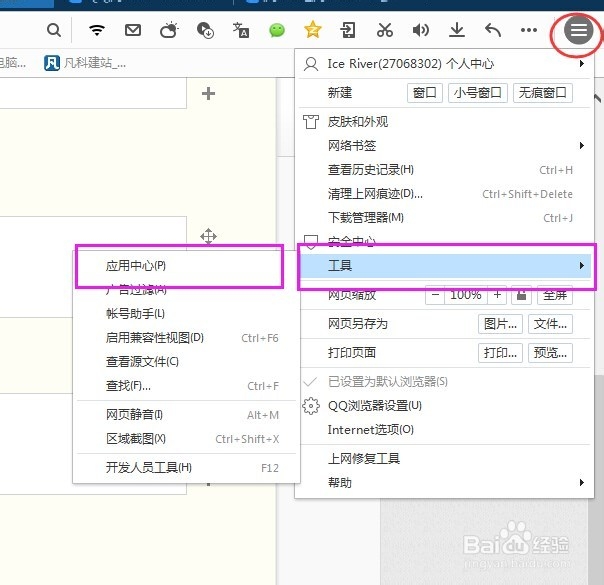Viewport: 604px width, 585px height.
Task: Toggle the zoom lock icon
Action: coord(521,295)
